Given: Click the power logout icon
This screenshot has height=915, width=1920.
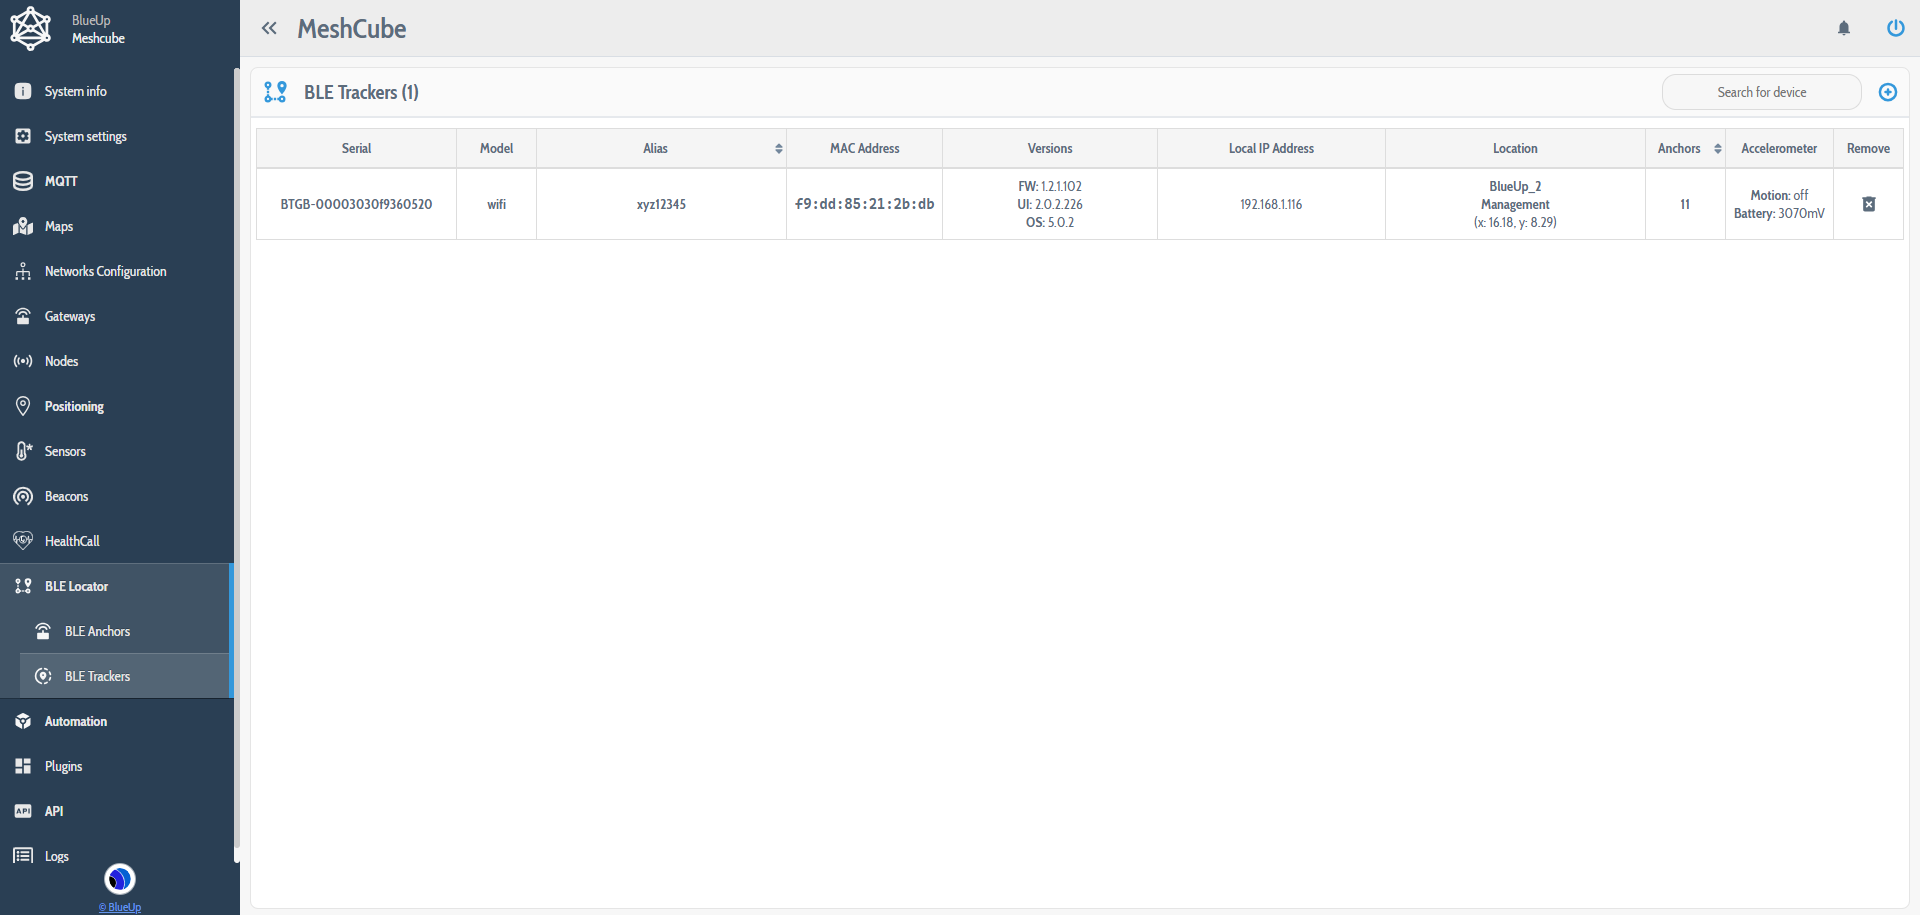Looking at the screenshot, I should (1895, 28).
